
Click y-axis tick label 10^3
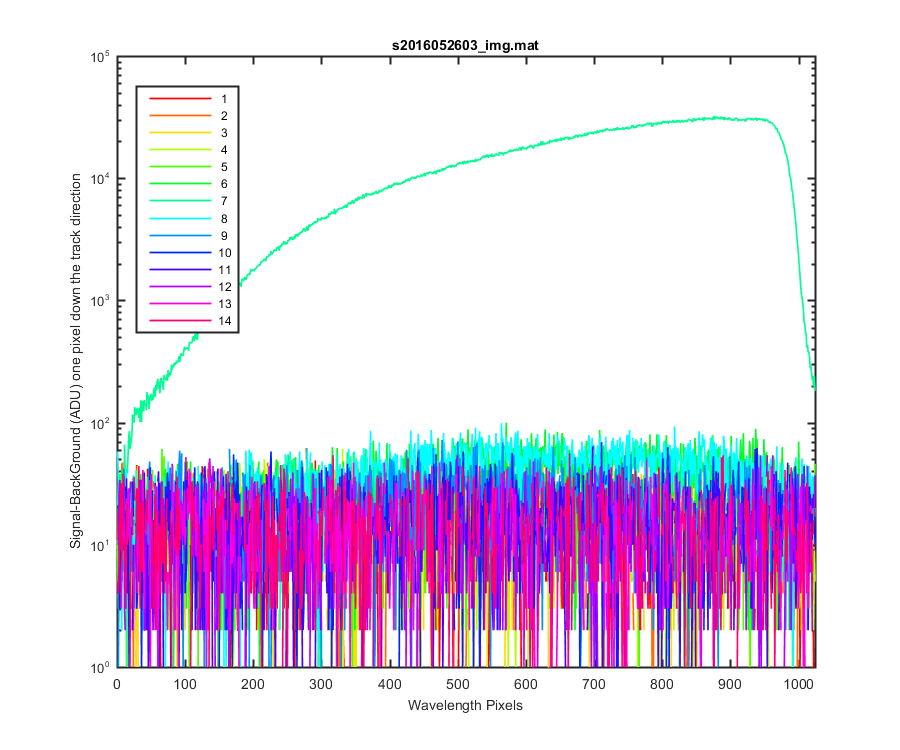[100, 302]
